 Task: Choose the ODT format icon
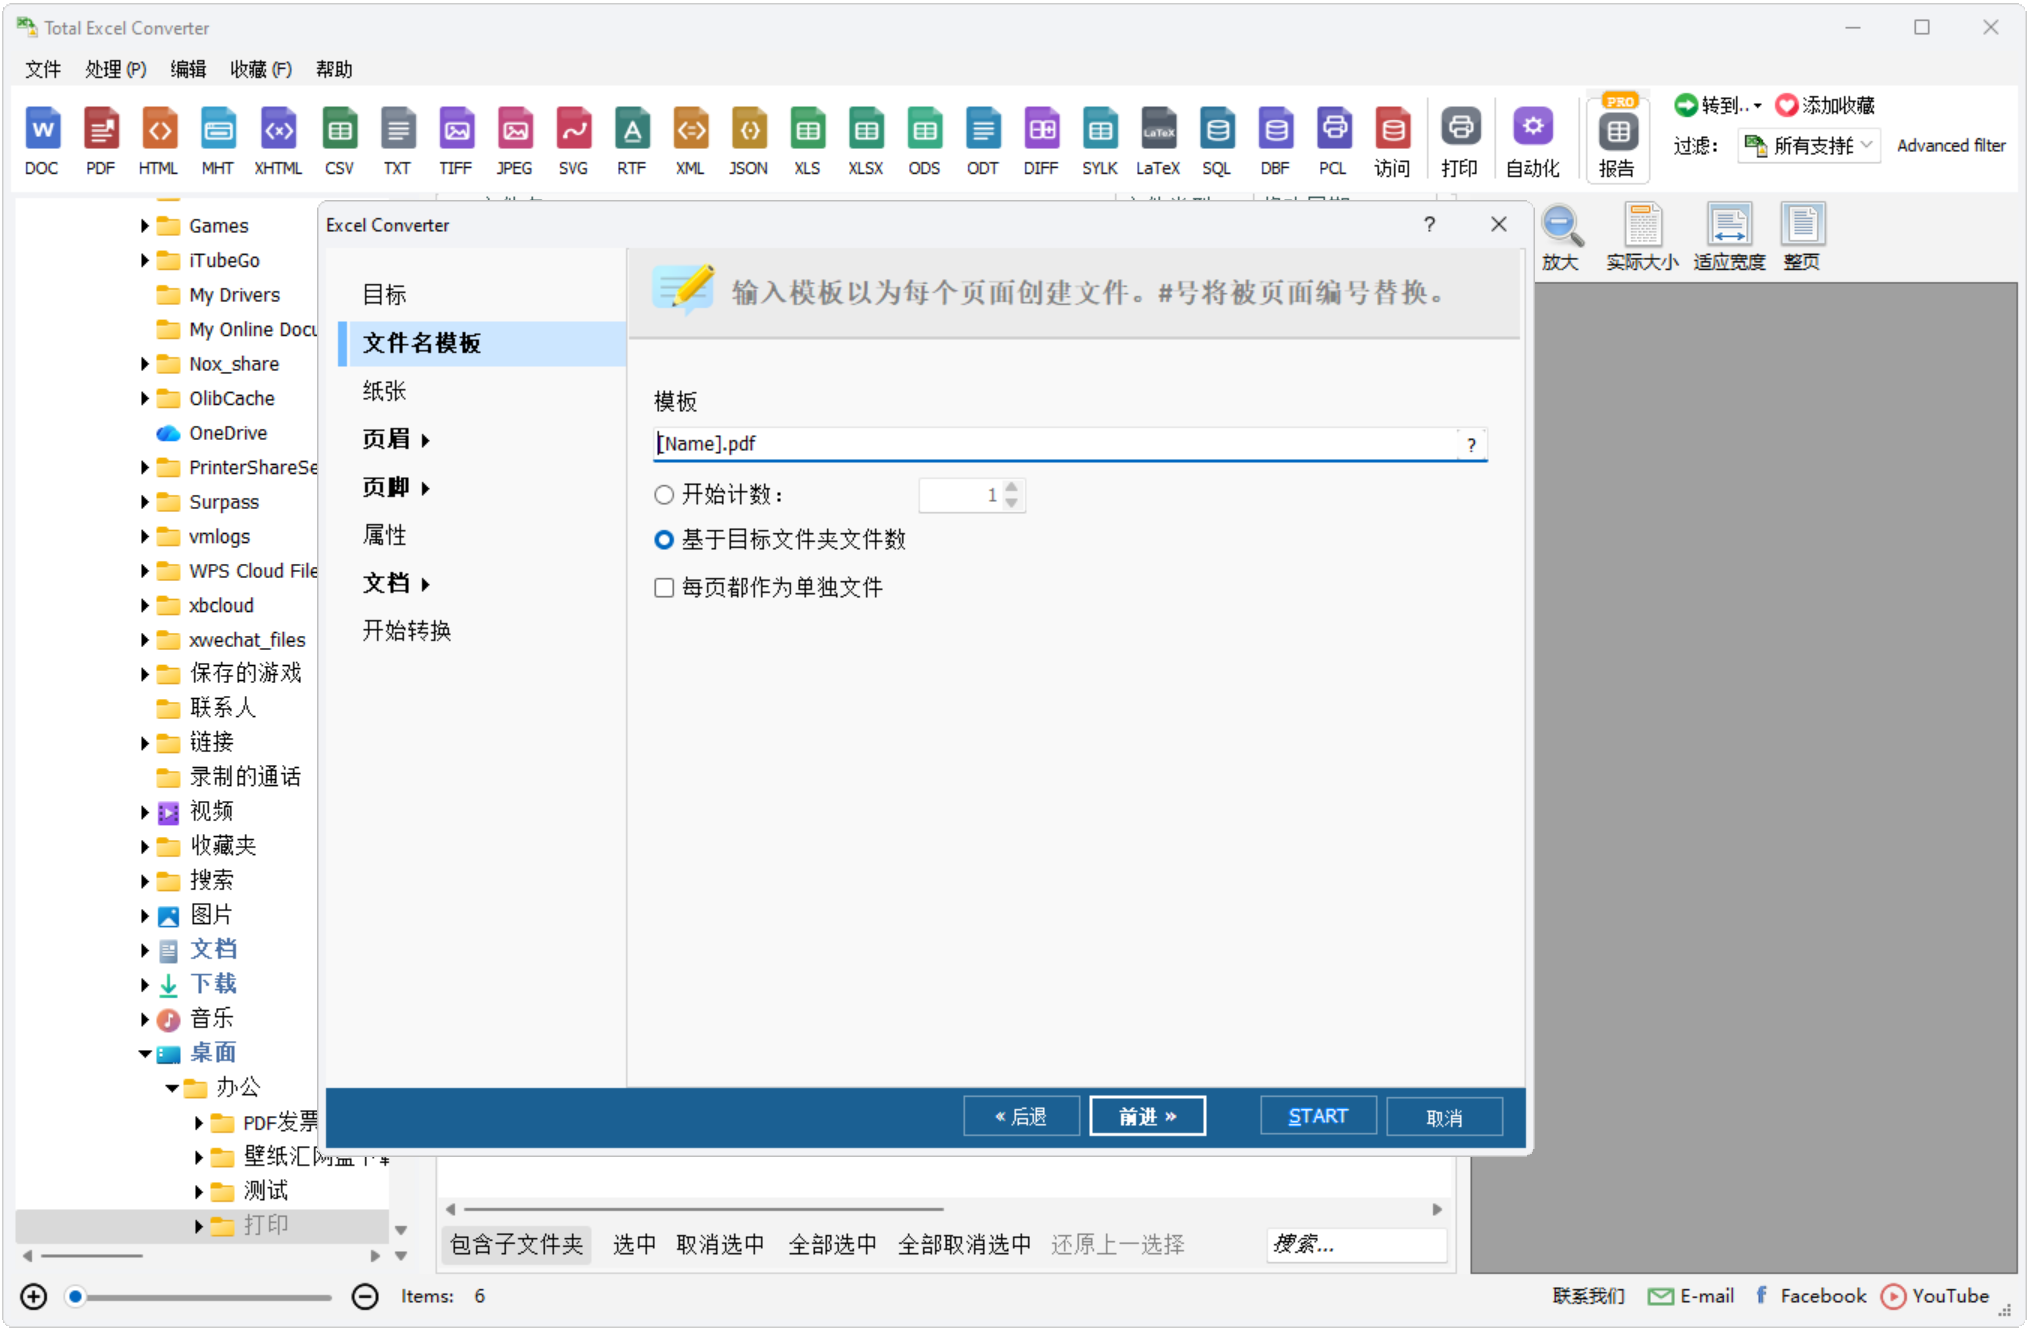pos(982,140)
